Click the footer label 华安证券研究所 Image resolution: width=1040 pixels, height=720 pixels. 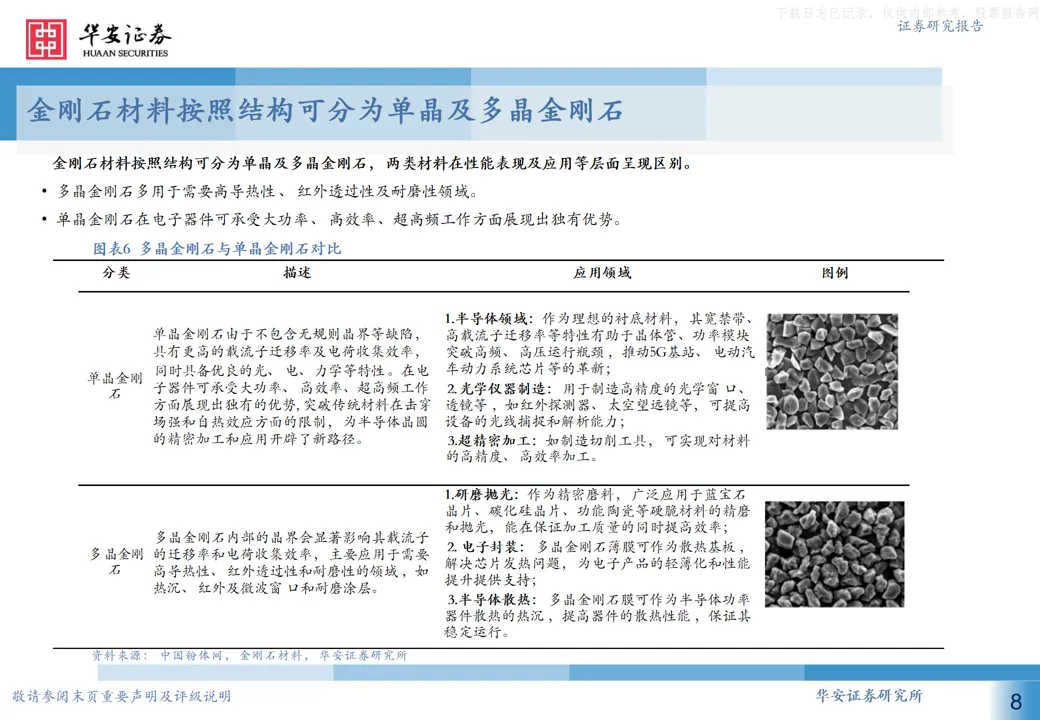click(869, 695)
